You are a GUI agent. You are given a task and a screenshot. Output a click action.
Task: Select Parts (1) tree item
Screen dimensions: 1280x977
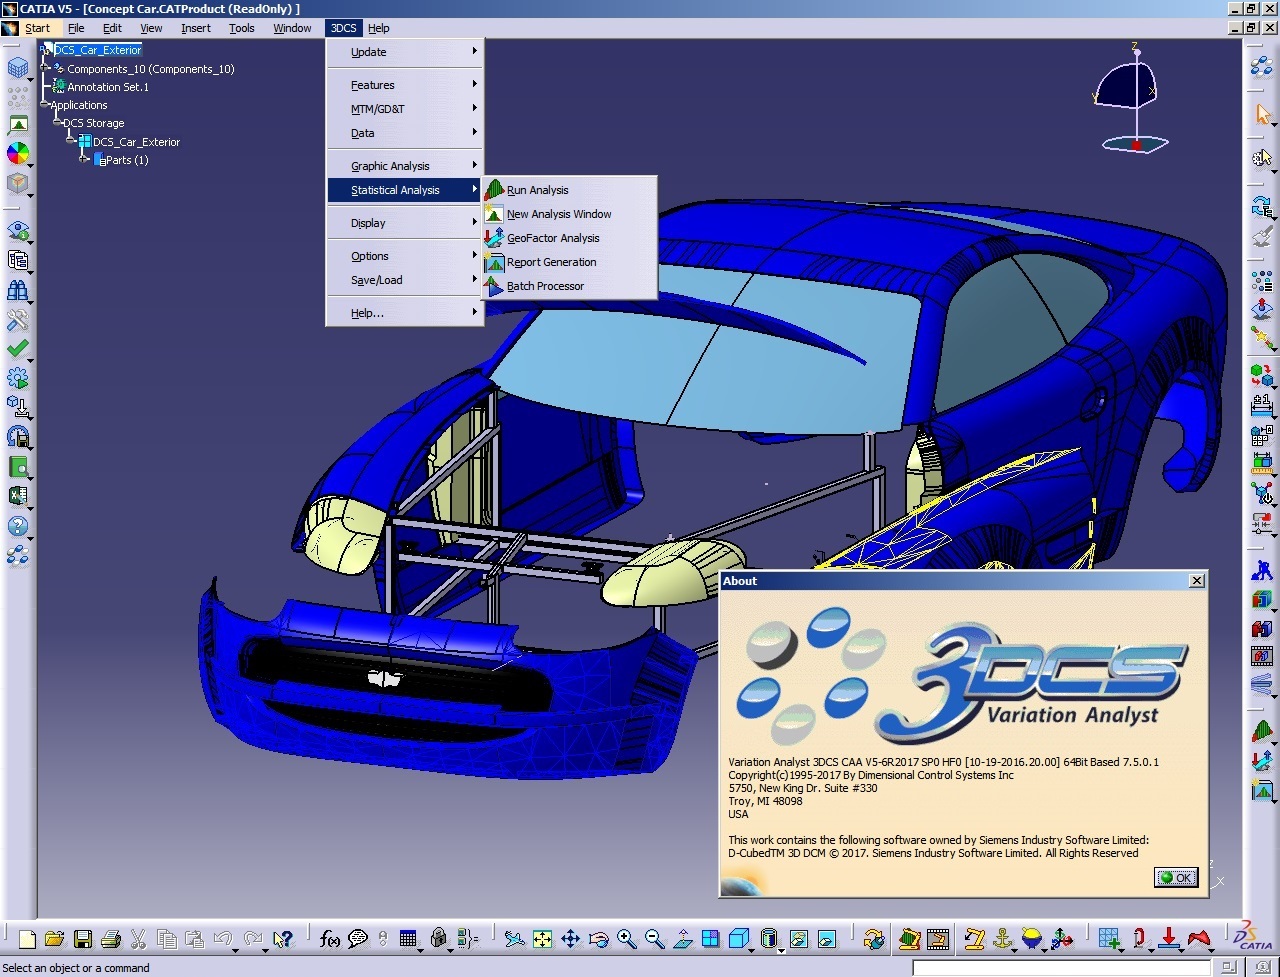coord(126,160)
